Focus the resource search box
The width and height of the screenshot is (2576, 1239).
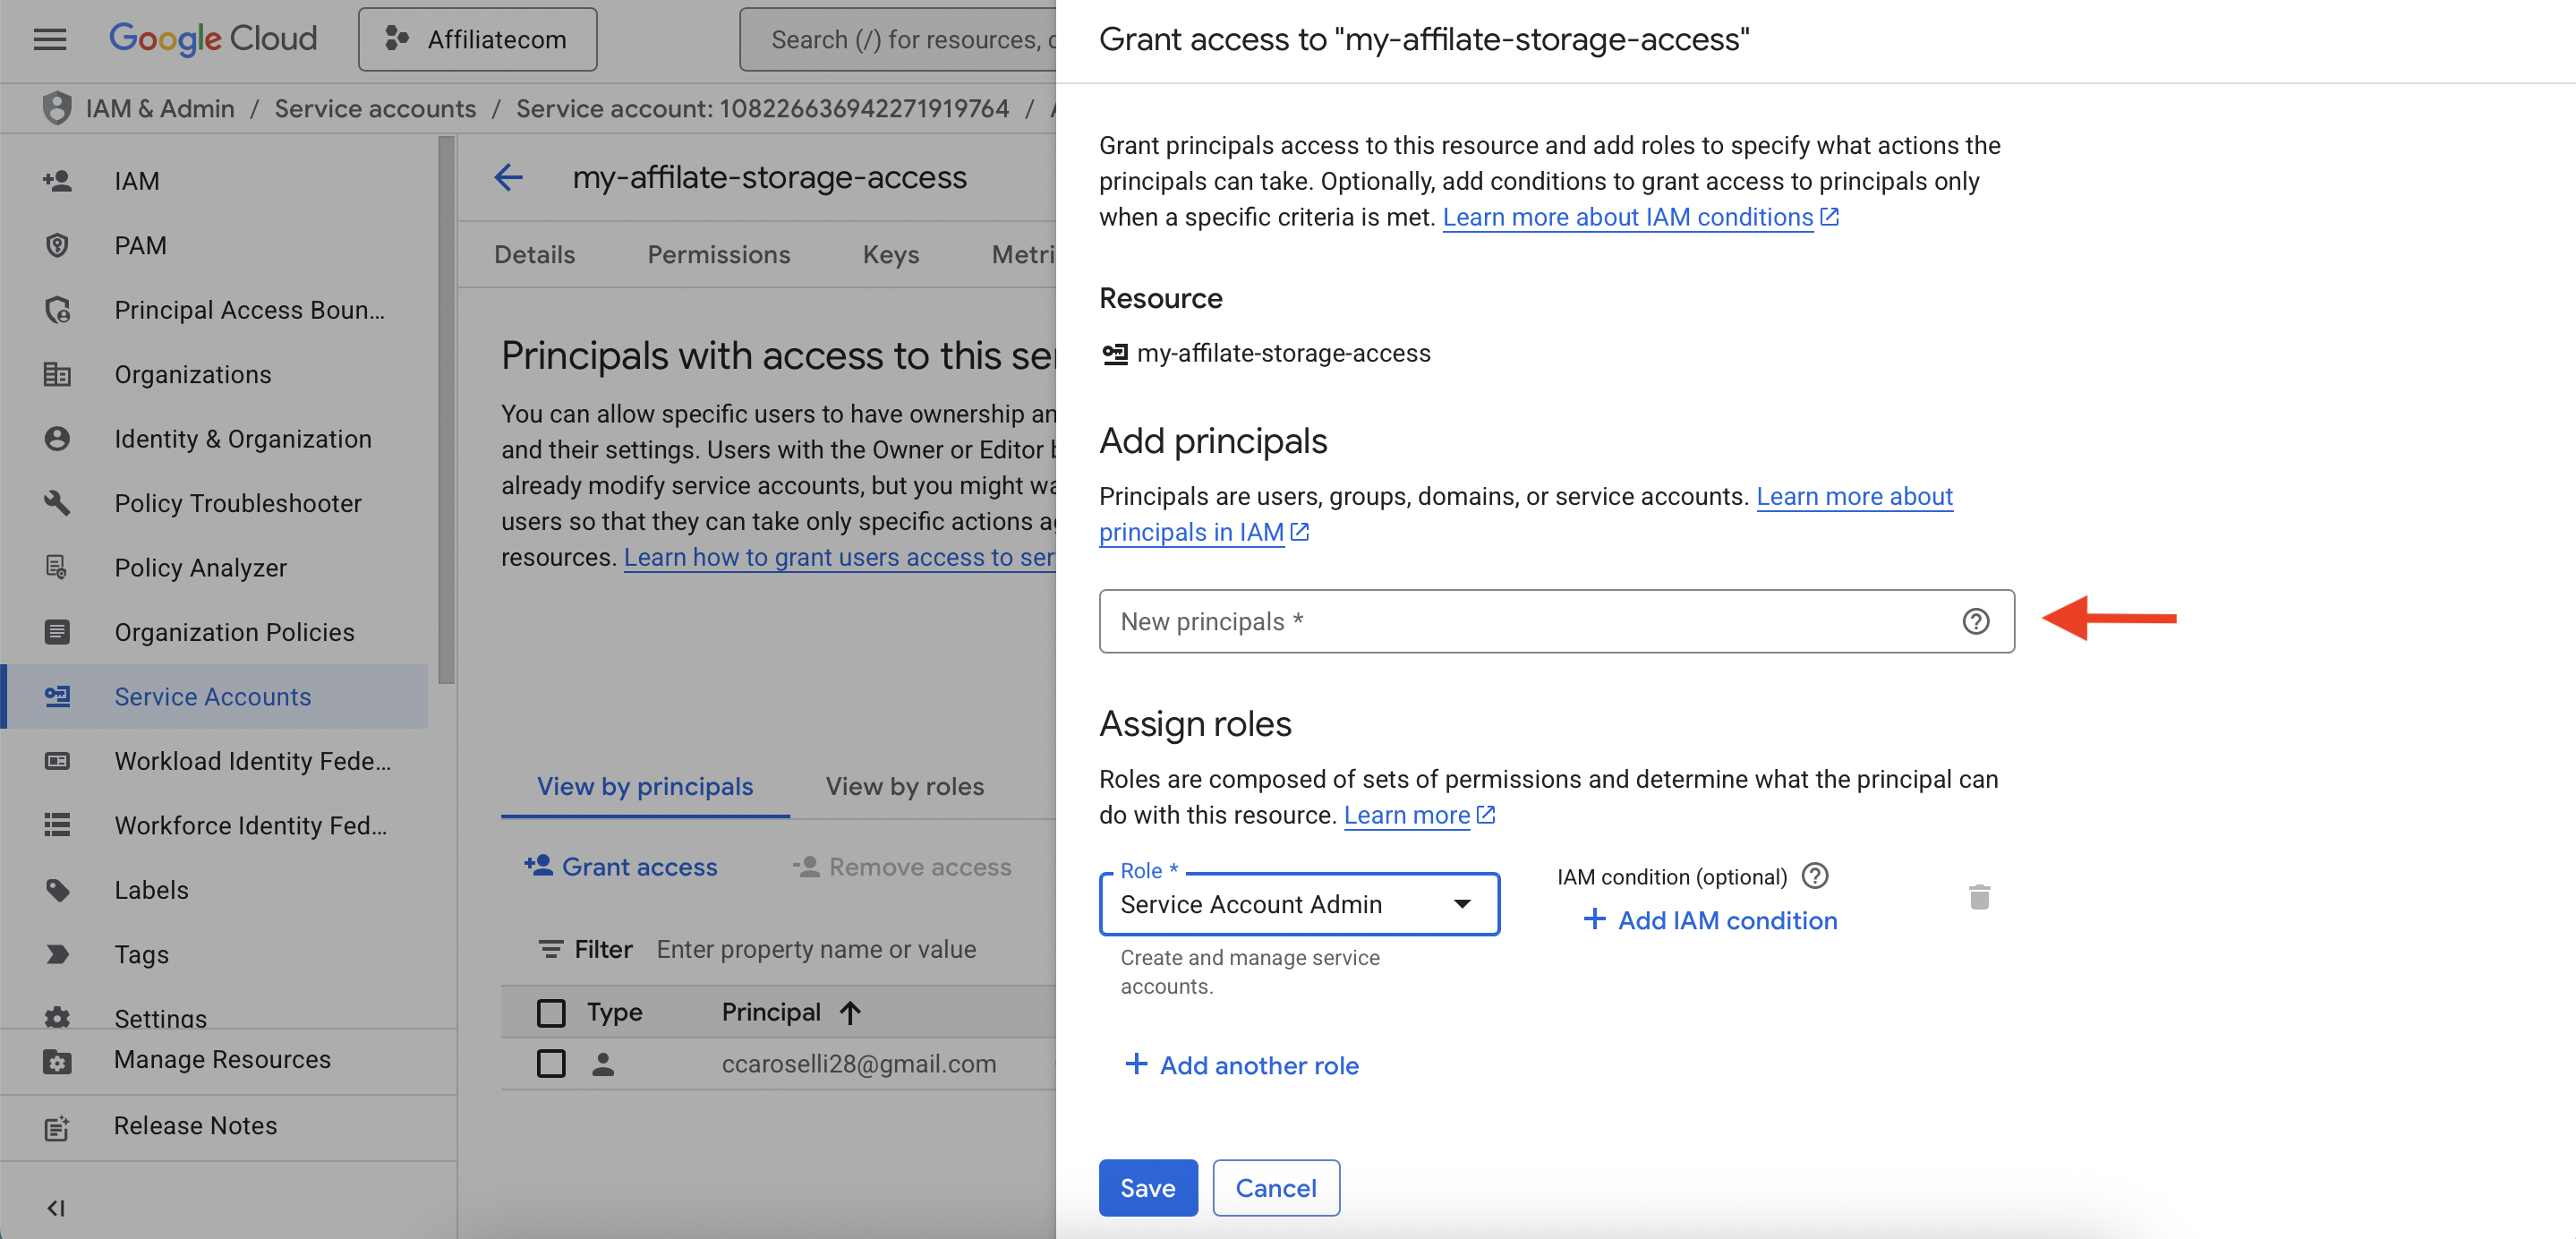[898, 39]
